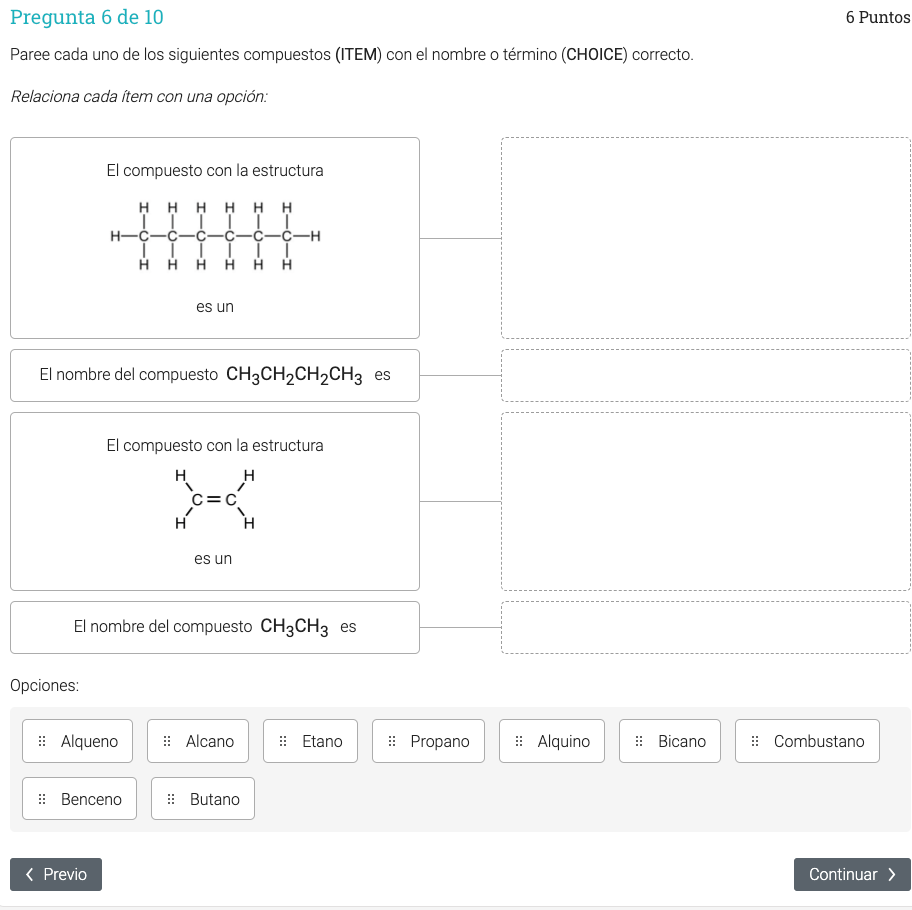Select the Combustano option chip
The height and width of the screenshot is (910, 912).
[807, 741]
